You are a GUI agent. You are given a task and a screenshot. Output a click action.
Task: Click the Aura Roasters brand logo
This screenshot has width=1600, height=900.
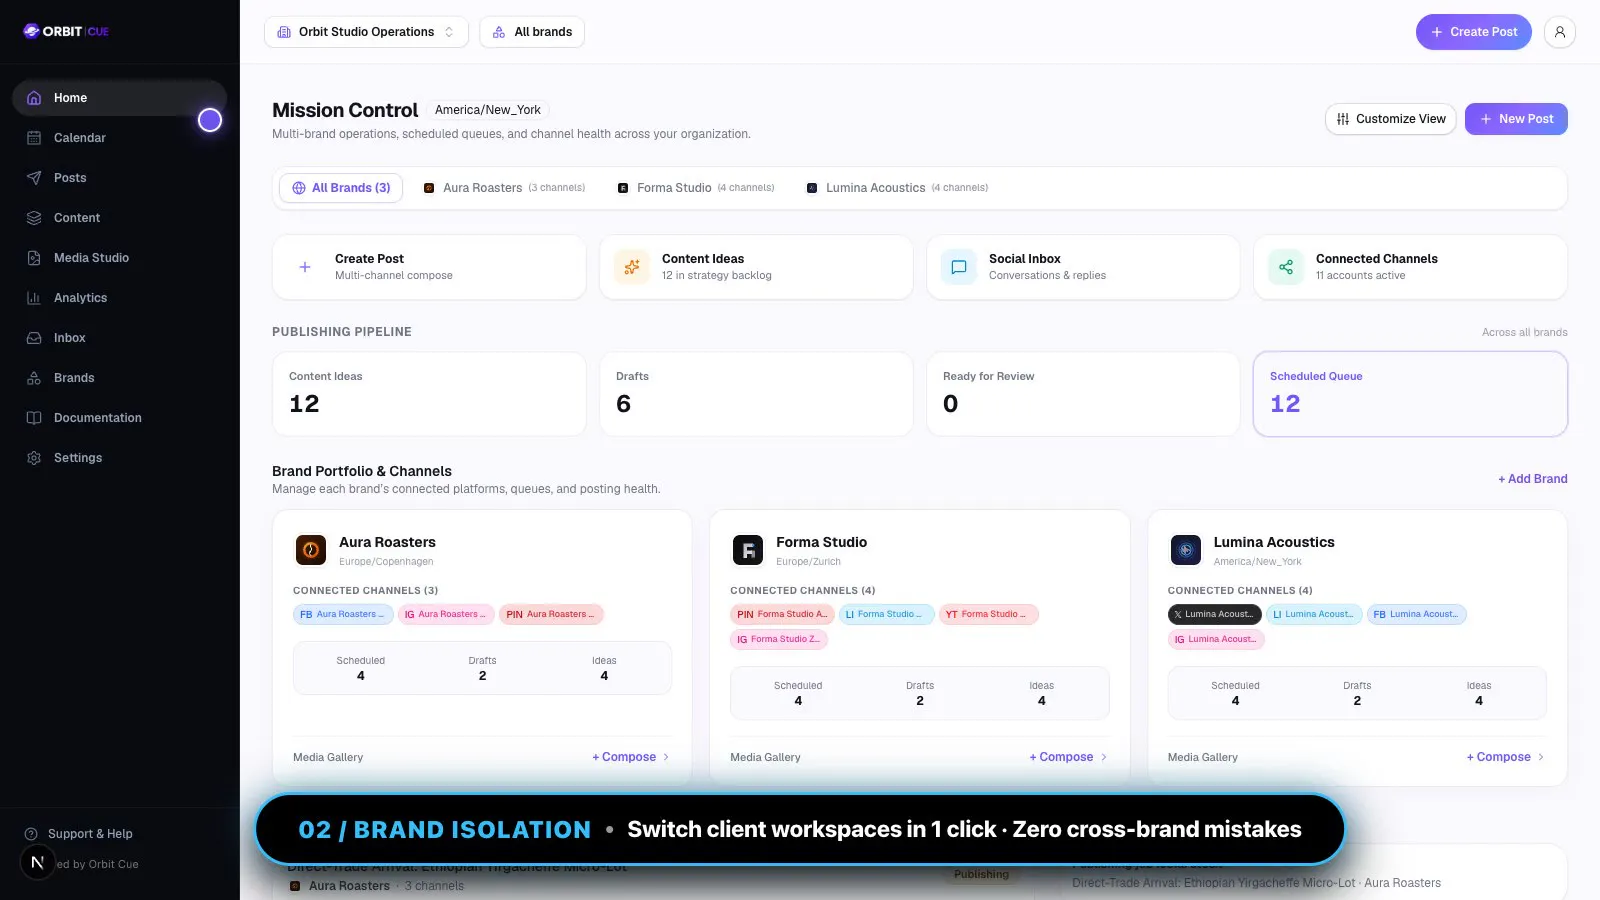pos(311,550)
